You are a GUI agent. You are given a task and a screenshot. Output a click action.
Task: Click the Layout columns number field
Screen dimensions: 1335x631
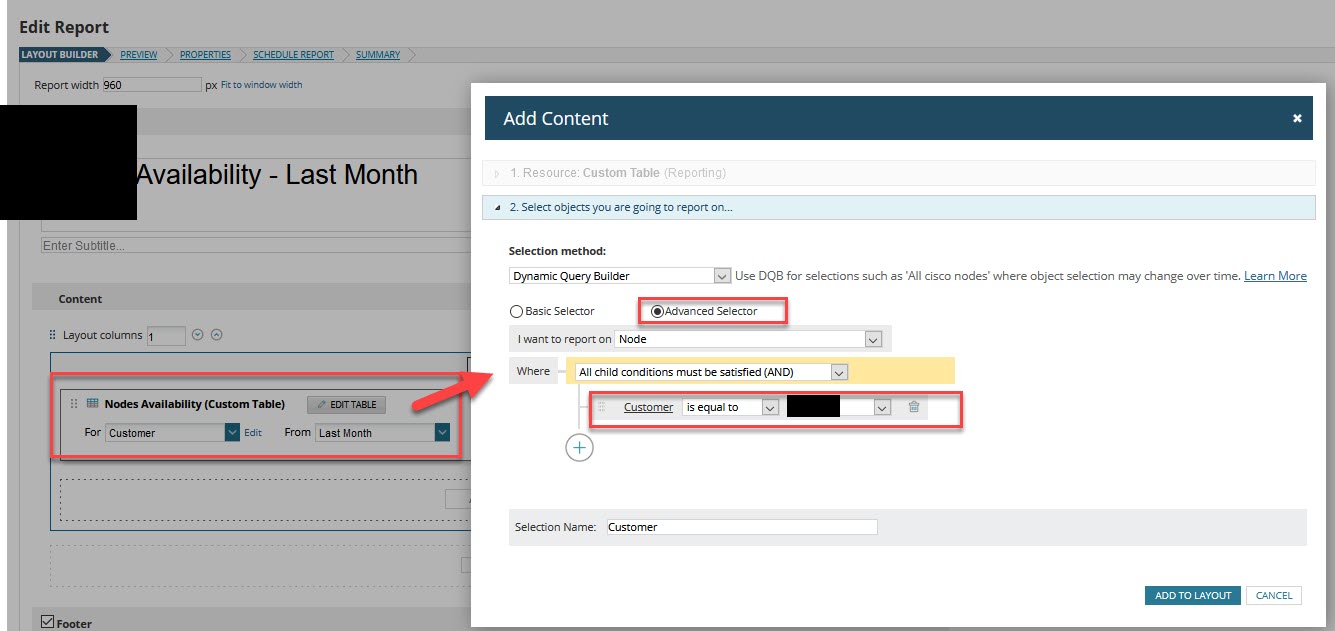tap(166, 335)
